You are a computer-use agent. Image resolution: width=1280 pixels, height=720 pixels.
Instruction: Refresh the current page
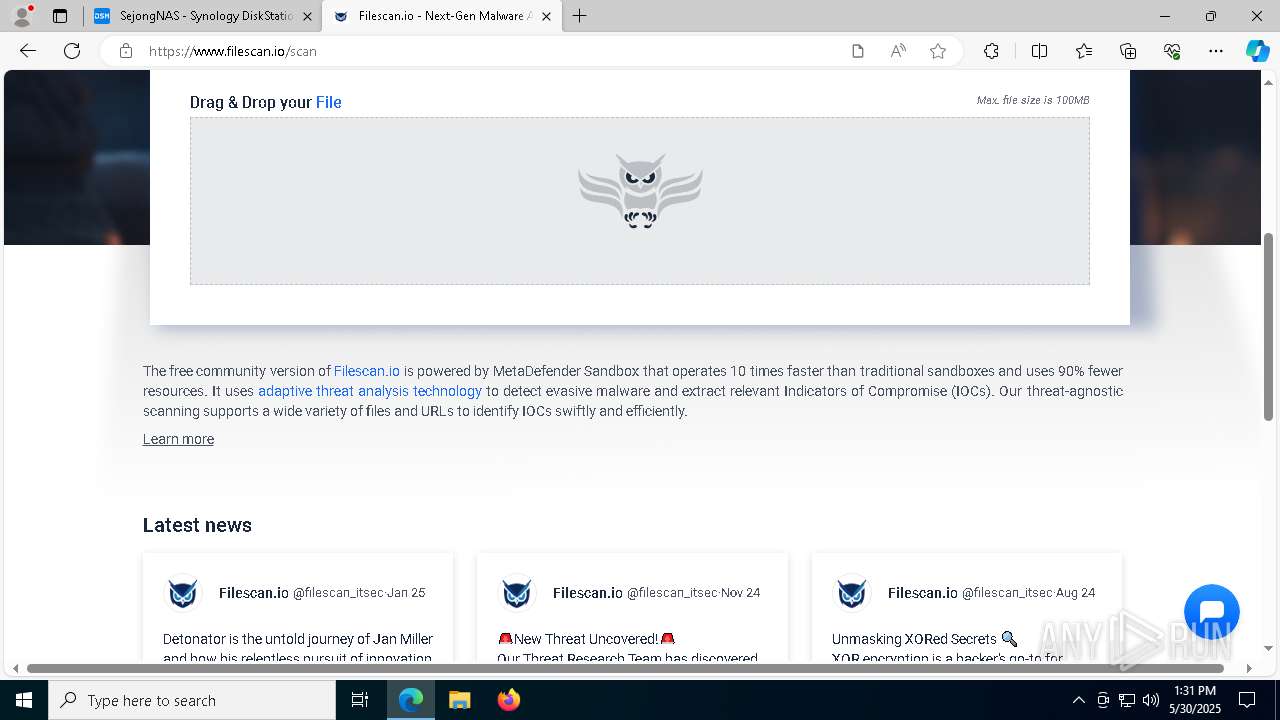pyautogui.click(x=72, y=51)
